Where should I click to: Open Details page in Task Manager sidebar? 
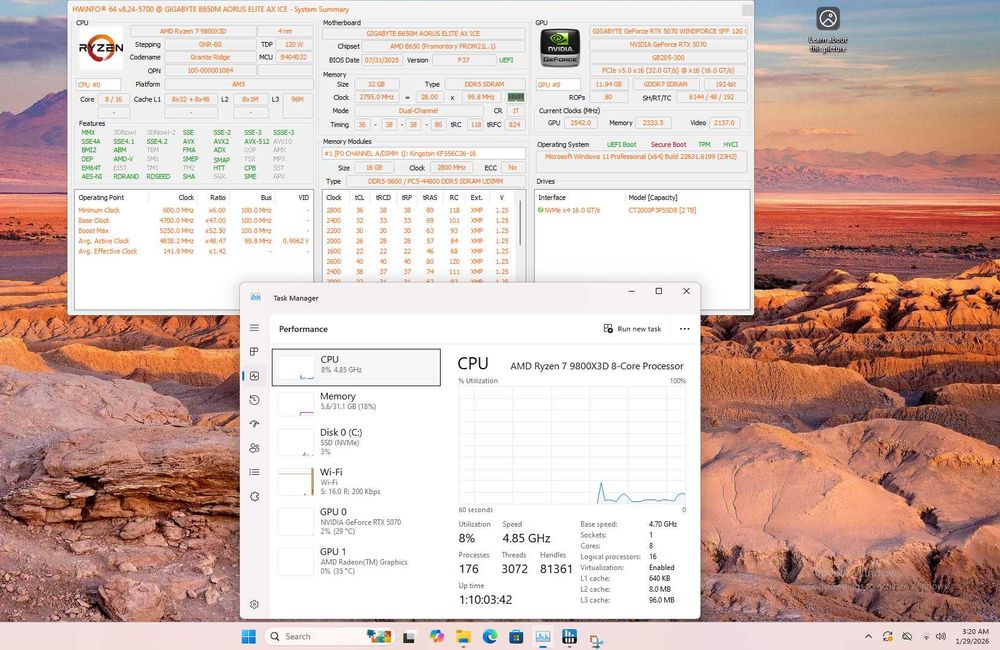(x=254, y=472)
